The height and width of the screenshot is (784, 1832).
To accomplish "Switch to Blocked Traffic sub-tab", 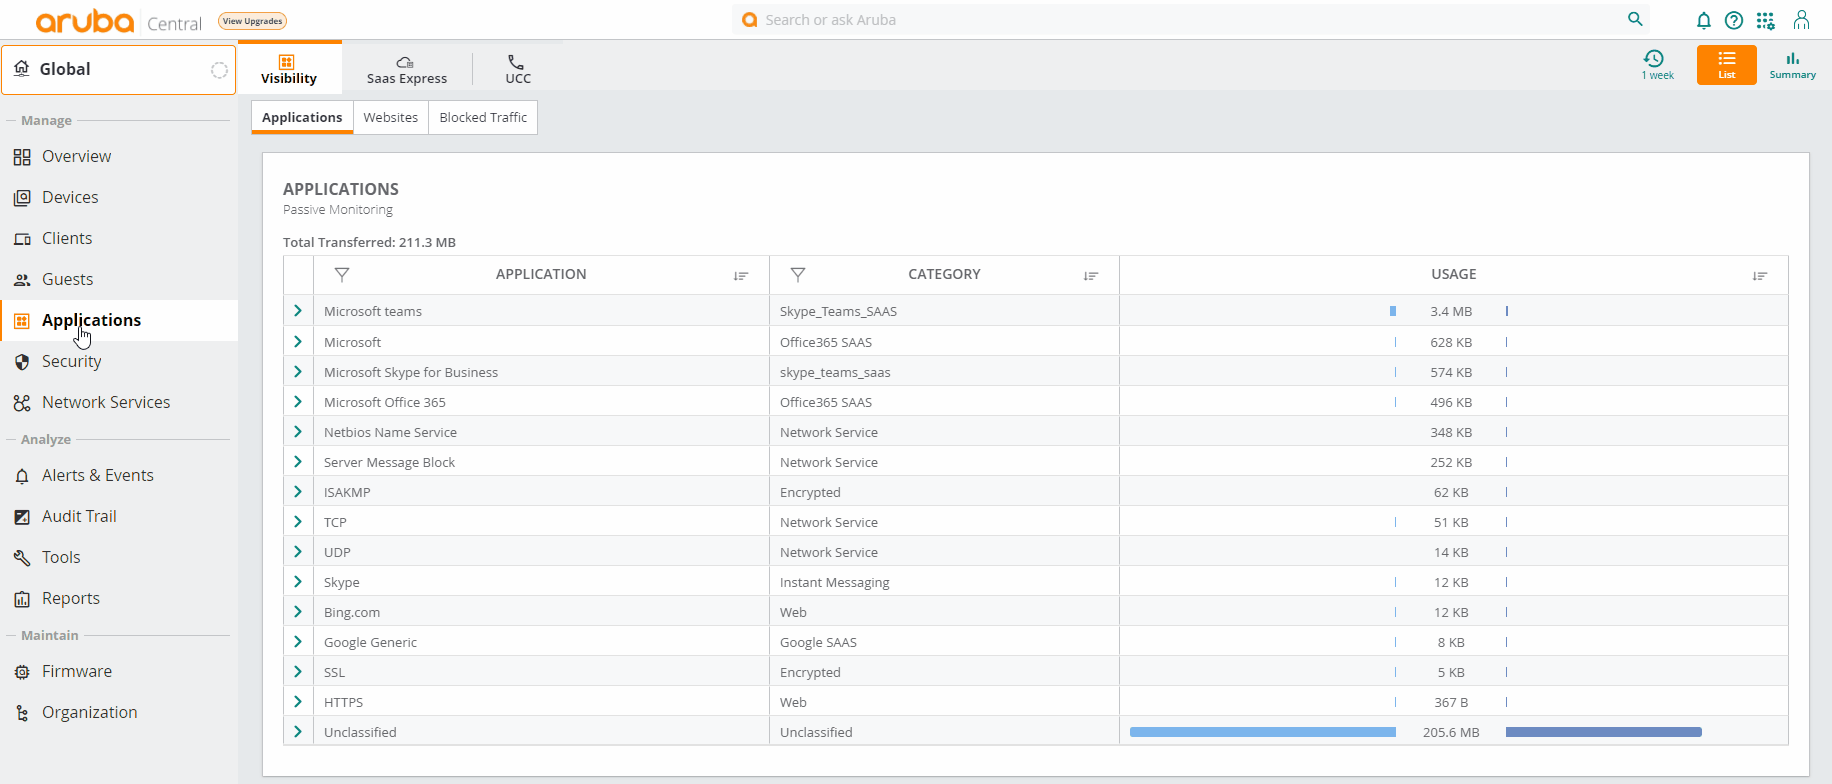I will pyautogui.click(x=483, y=118).
